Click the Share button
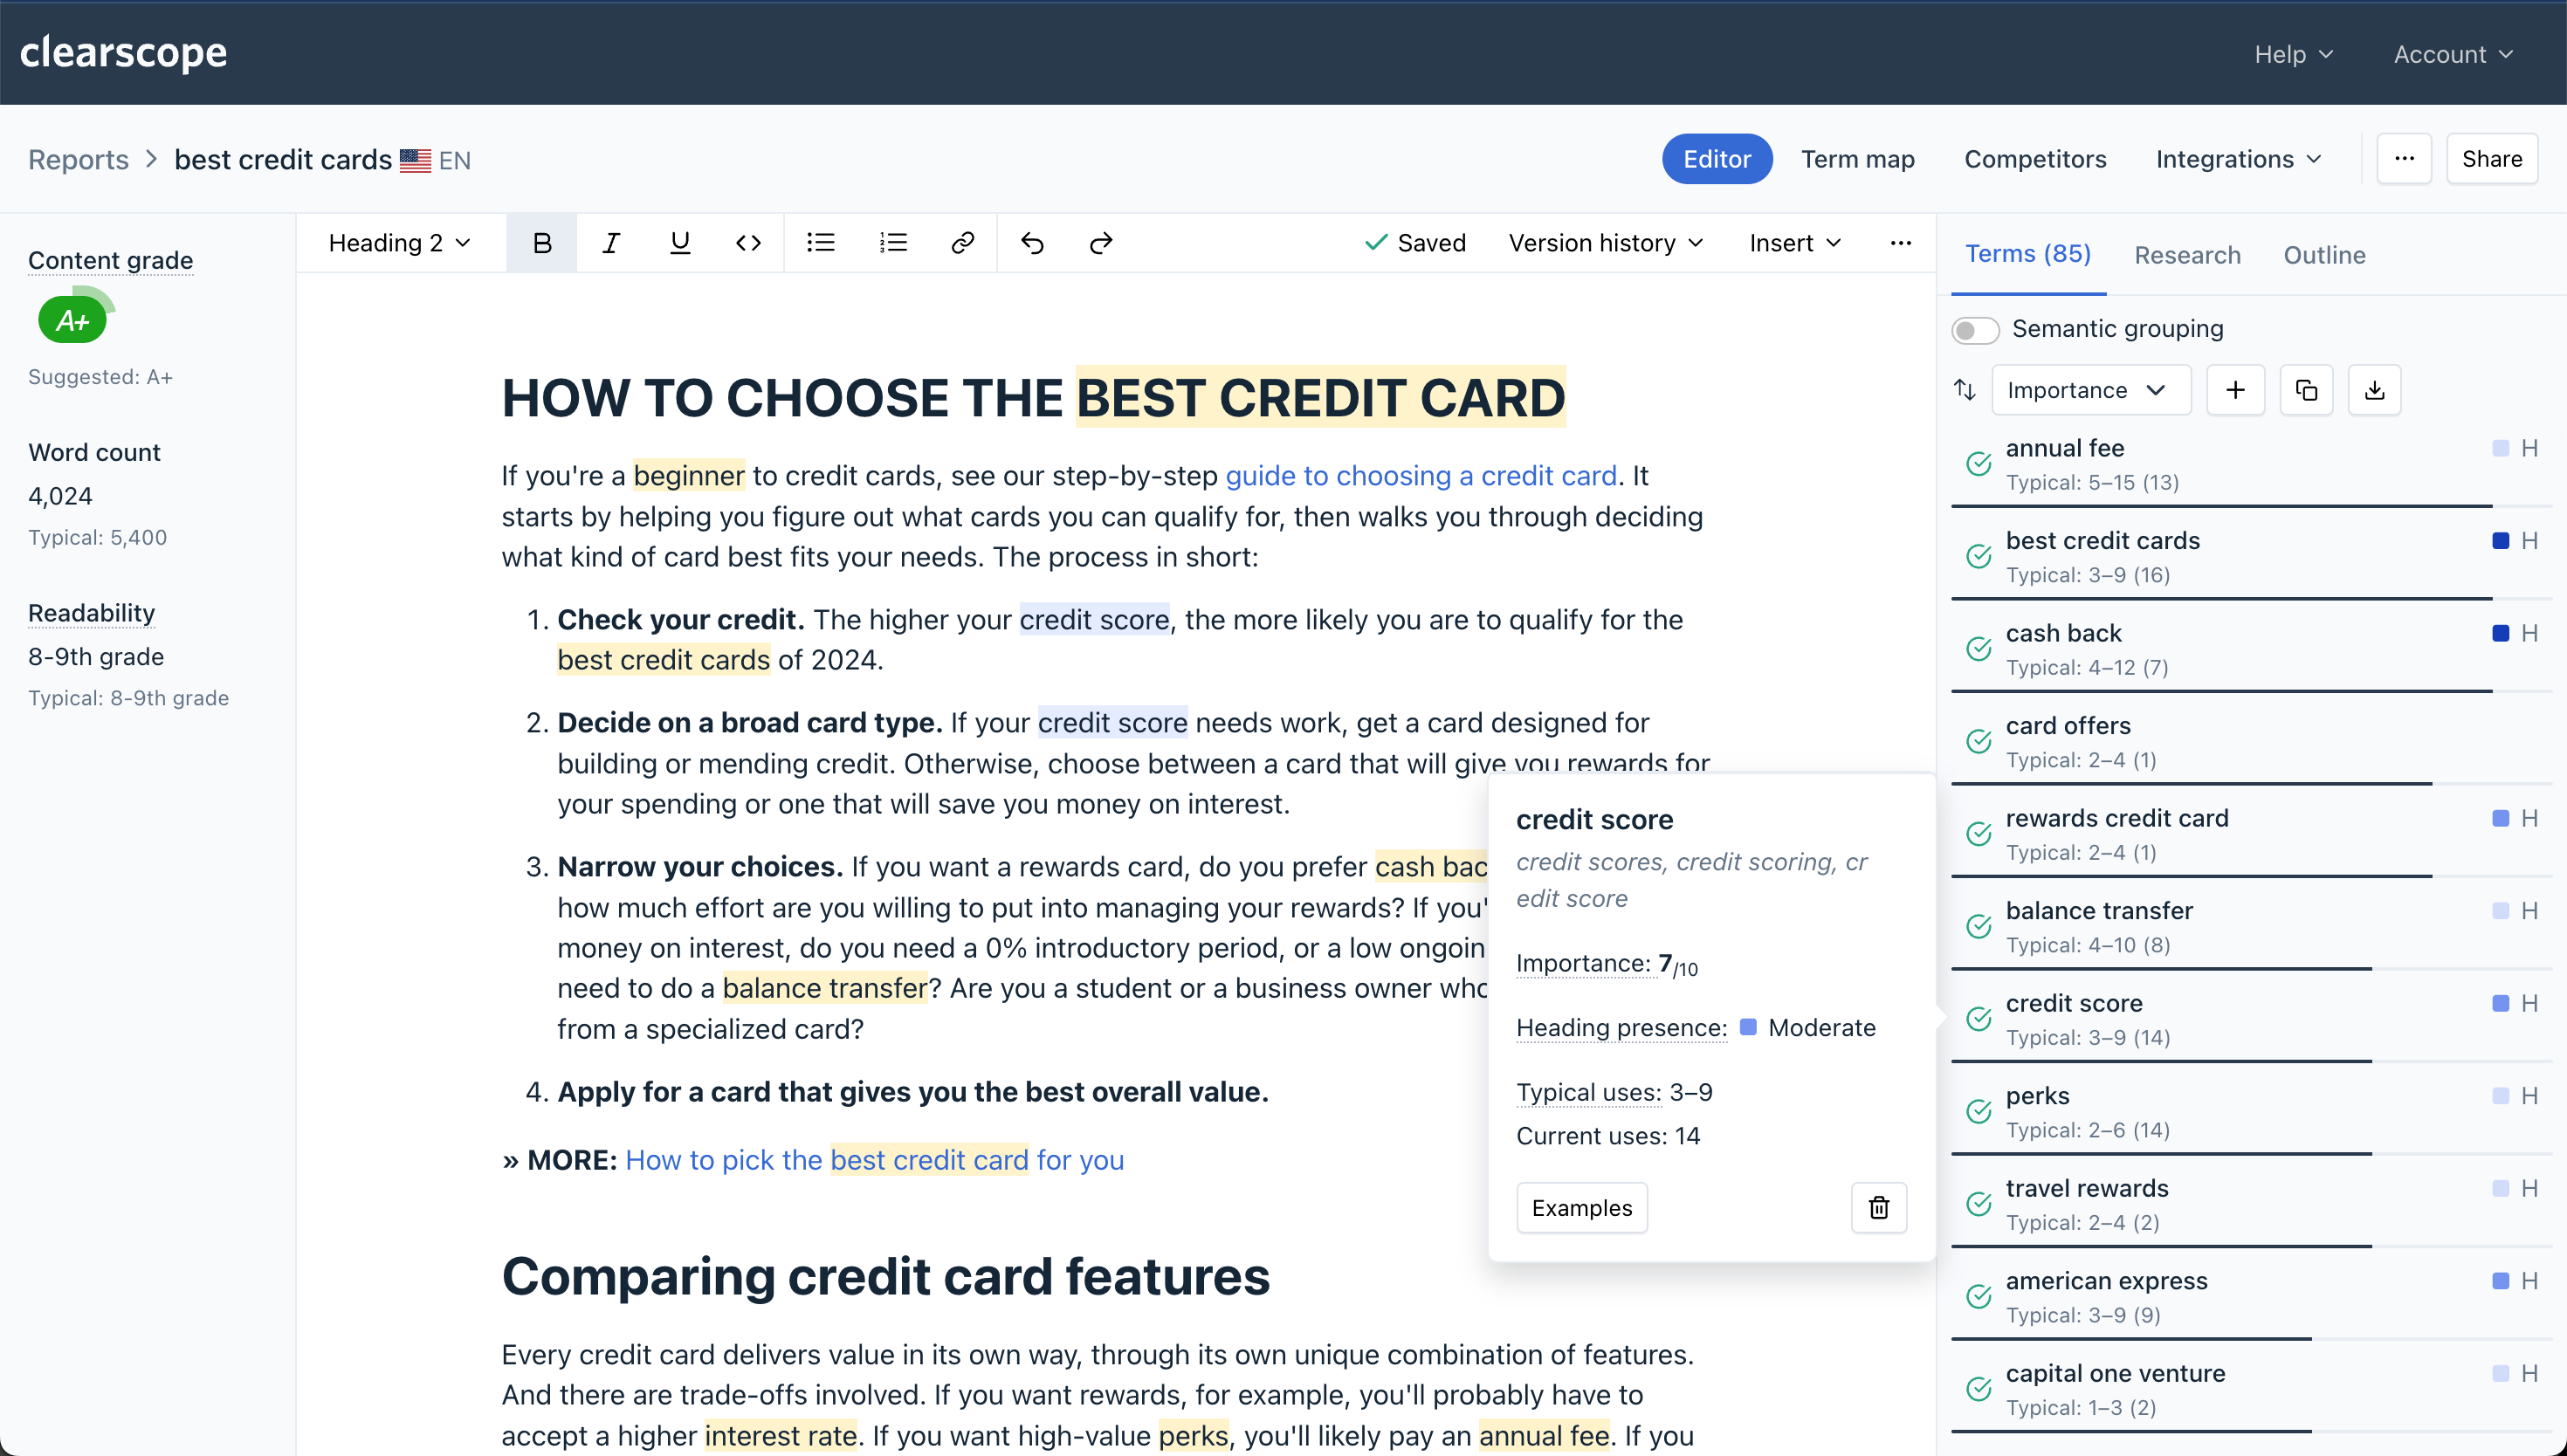This screenshot has height=1456, width=2567. pos(2491,157)
